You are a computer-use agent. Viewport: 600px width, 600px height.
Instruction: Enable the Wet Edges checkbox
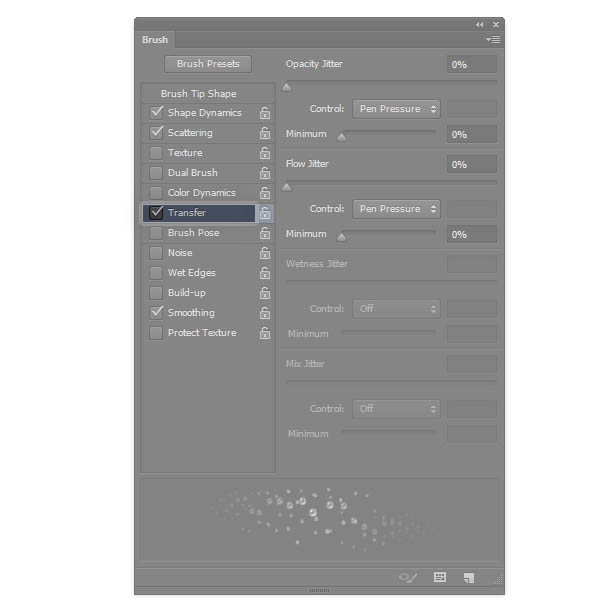click(156, 273)
